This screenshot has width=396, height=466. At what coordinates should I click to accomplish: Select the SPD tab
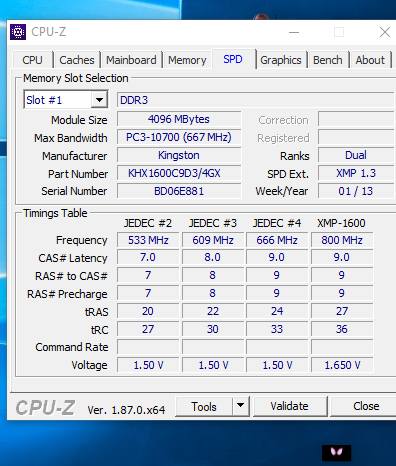(x=233, y=59)
